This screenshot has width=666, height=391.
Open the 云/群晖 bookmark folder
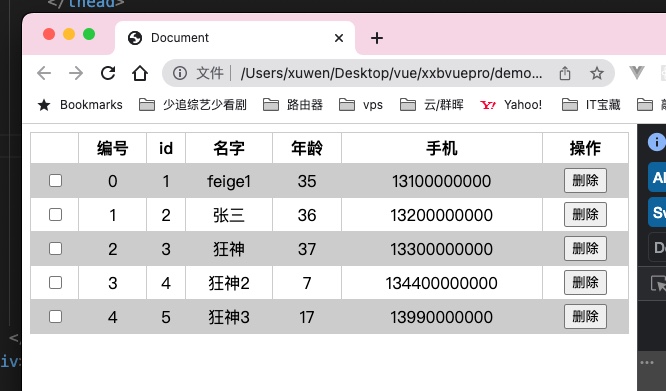point(432,105)
